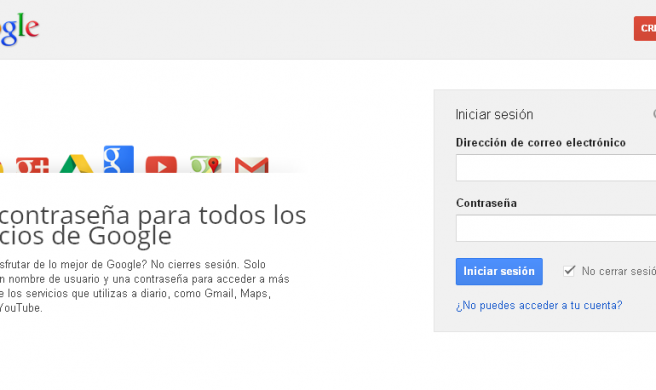Toggle the No cerrar sesión checkbox

(x=569, y=271)
